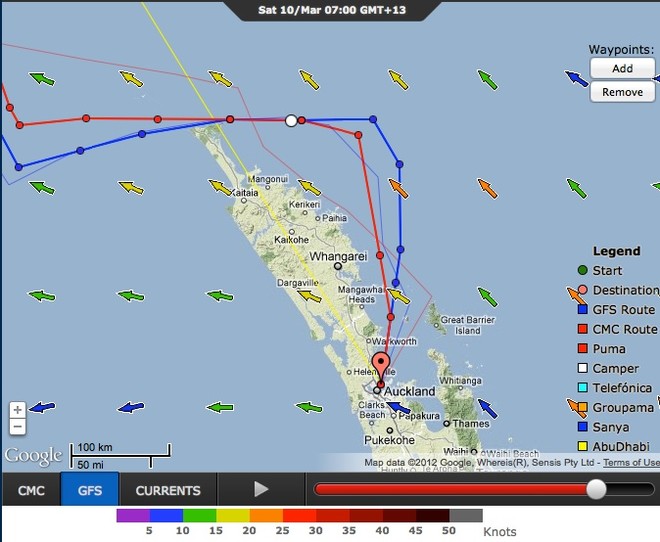Click the Kaikohe town marker
Screen dimensions: 660x542
(292, 232)
